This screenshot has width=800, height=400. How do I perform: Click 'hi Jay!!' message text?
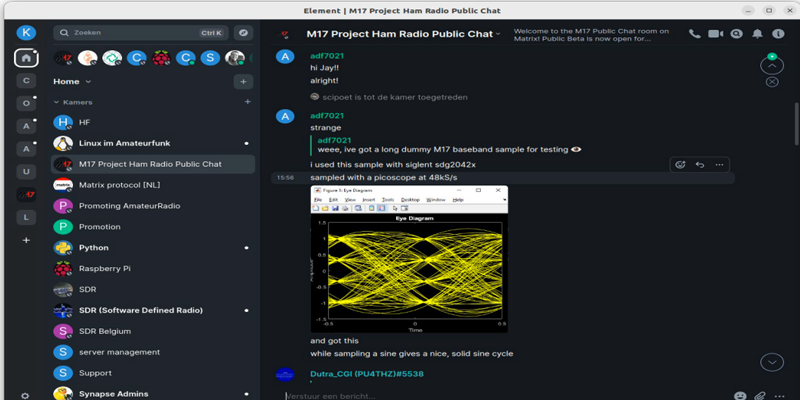[x=324, y=68]
